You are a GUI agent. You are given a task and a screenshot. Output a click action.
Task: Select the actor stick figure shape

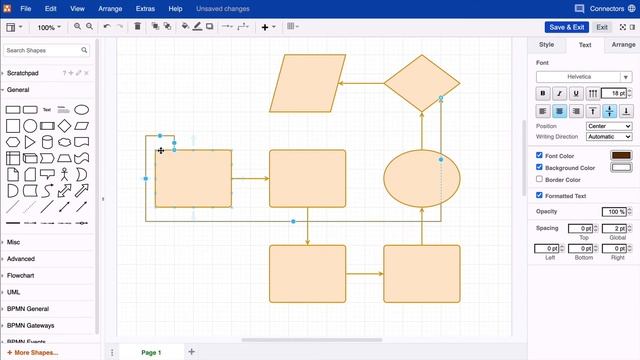pyautogui.click(x=64, y=174)
